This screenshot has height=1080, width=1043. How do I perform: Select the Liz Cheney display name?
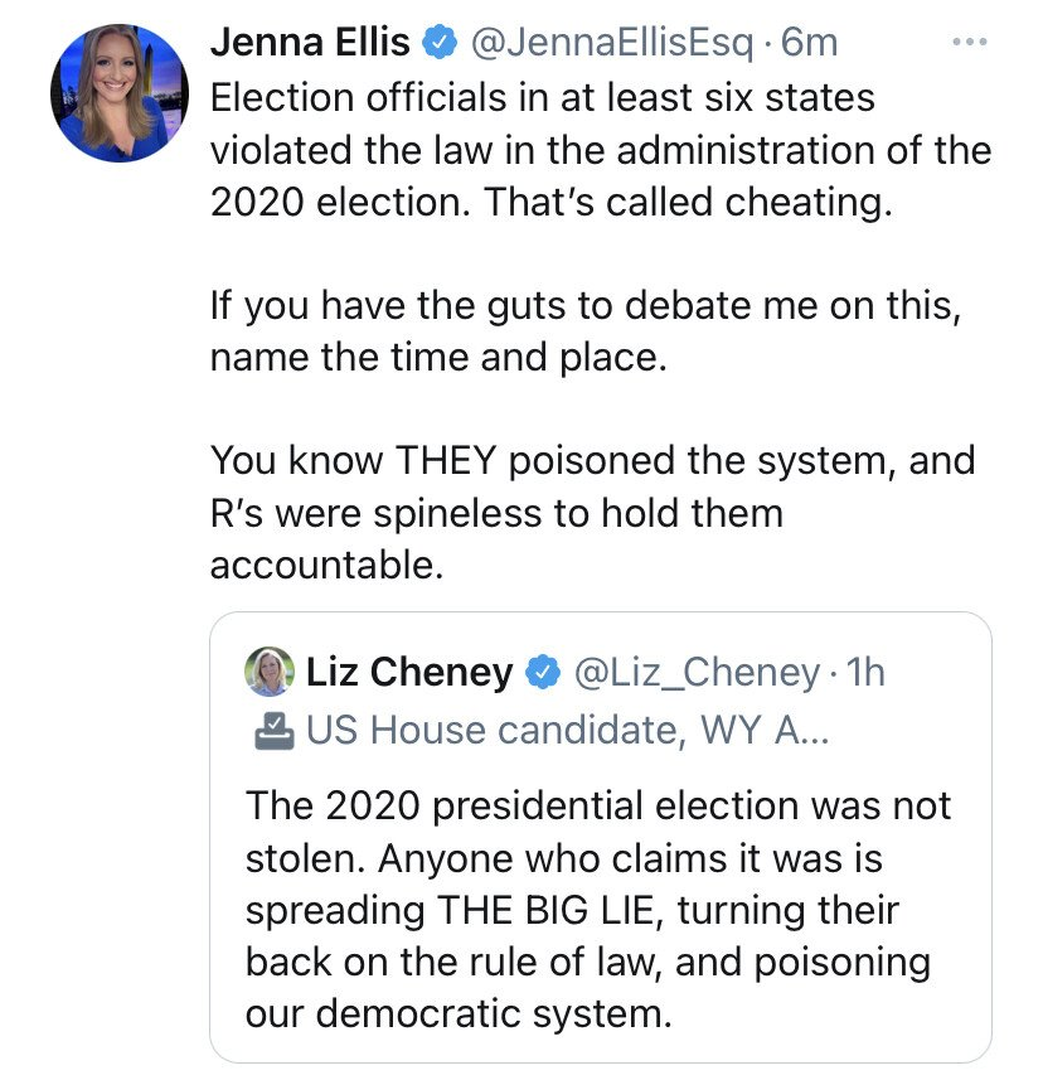[409, 673]
